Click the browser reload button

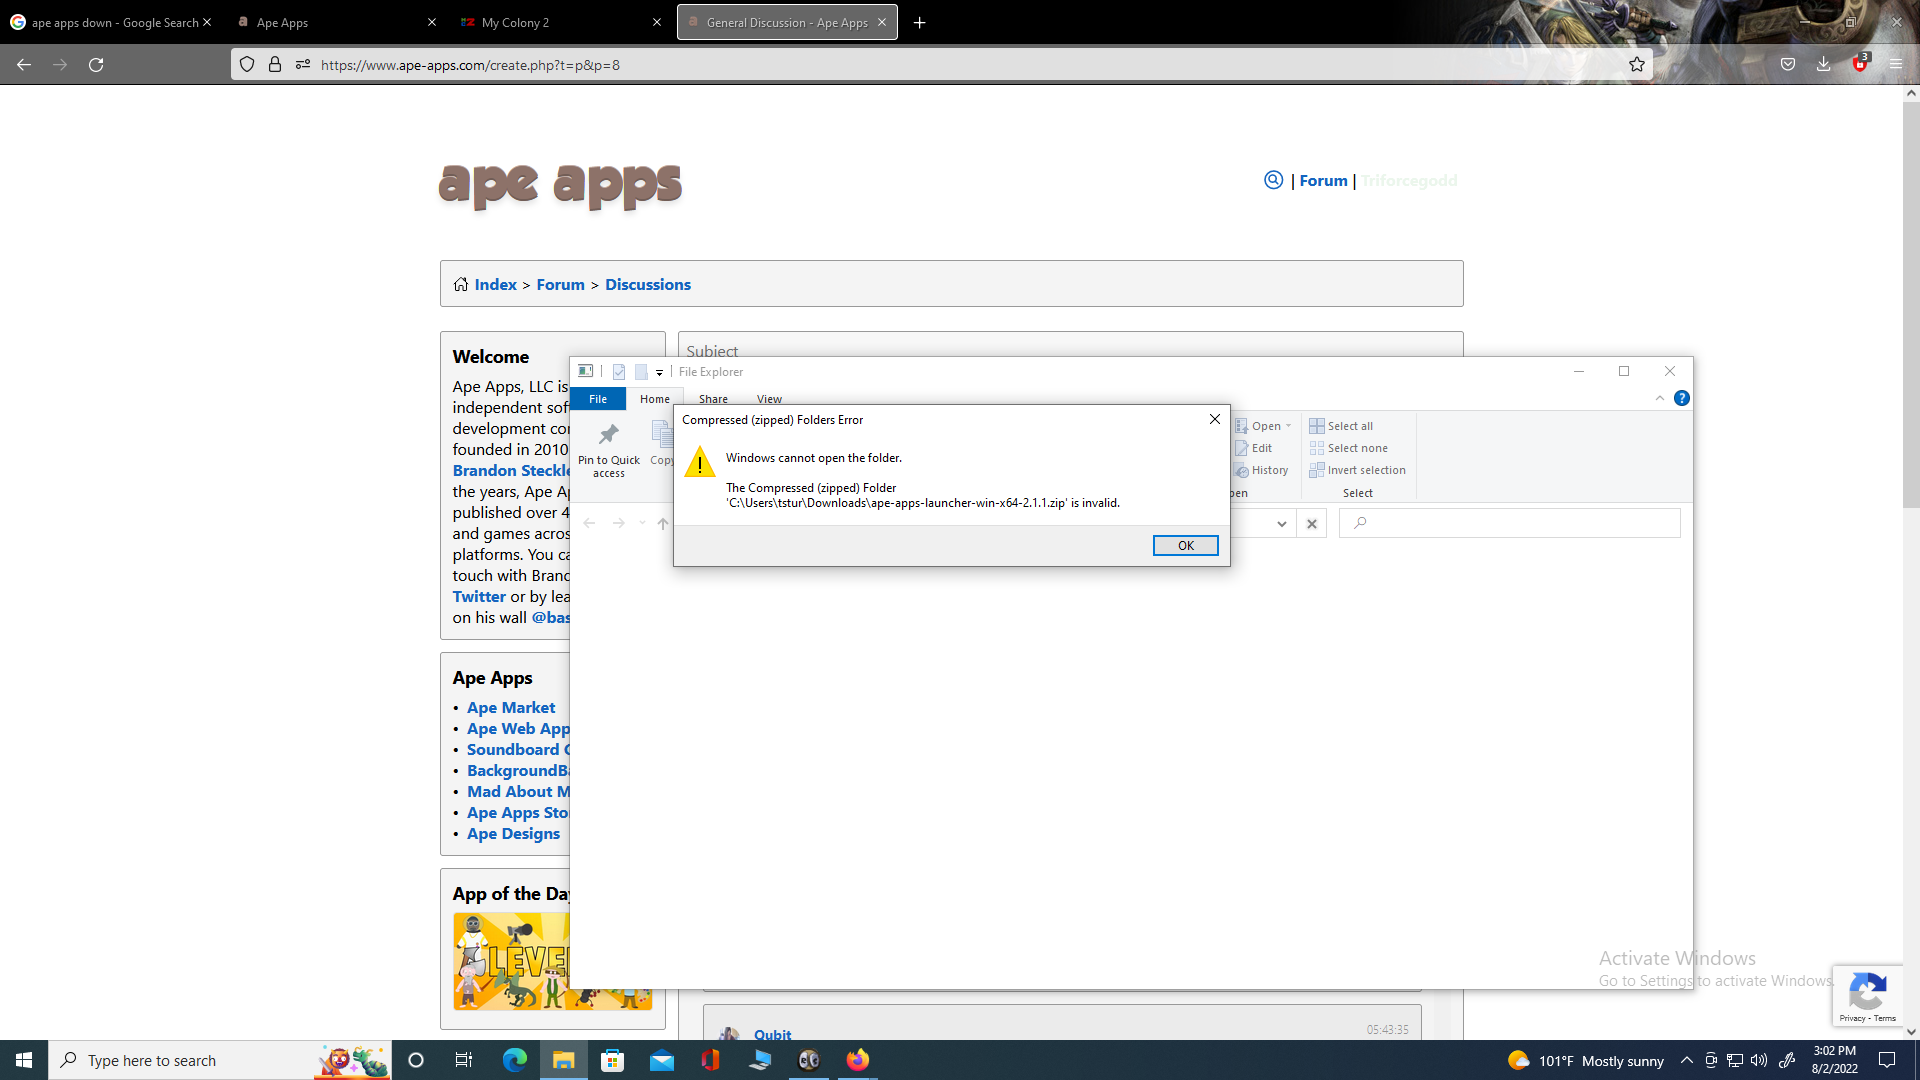[x=96, y=64]
